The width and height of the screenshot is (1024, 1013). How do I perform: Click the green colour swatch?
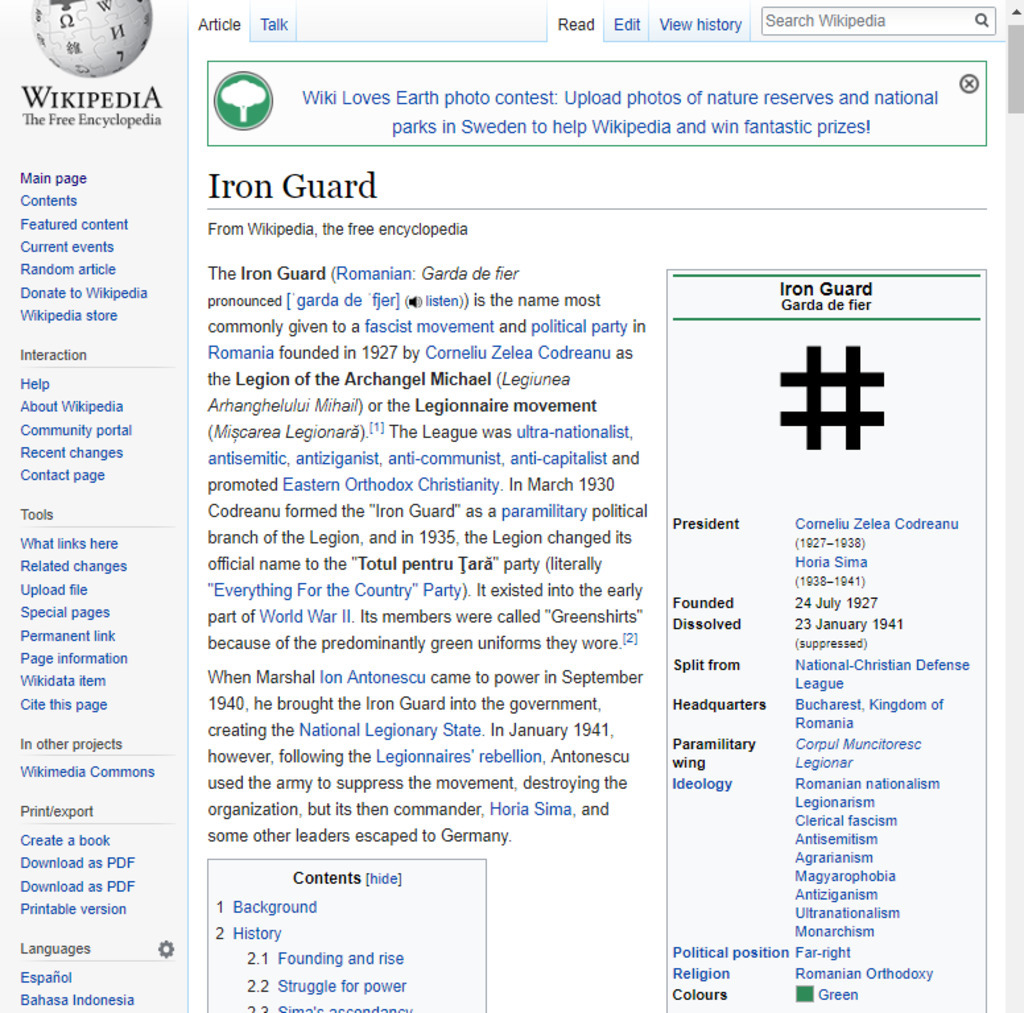pyautogui.click(x=804, y=994)
